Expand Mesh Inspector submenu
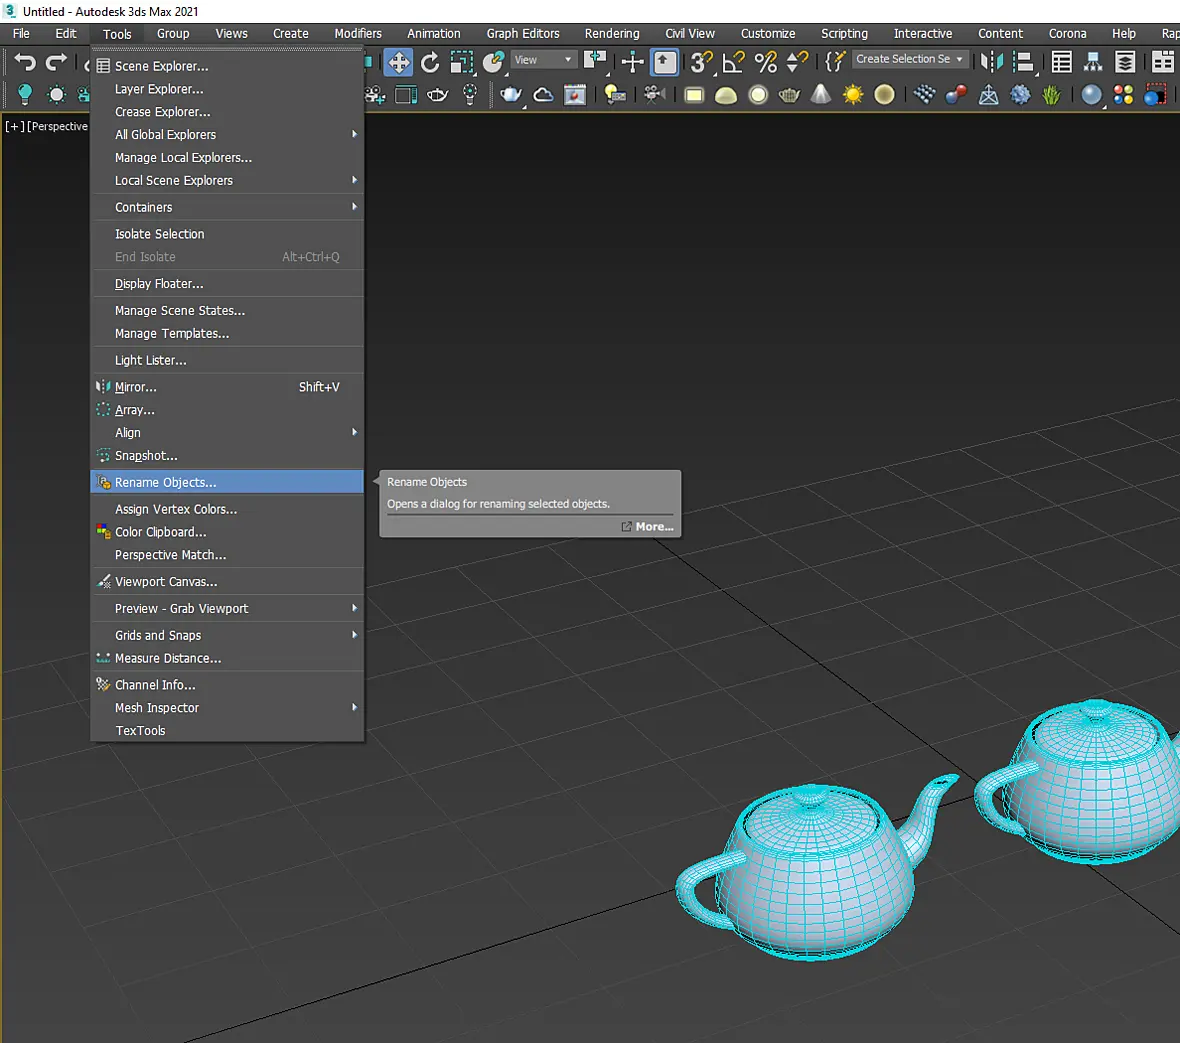The width and height of the screenshot is (1180, 1043). (x=227, y=708)
